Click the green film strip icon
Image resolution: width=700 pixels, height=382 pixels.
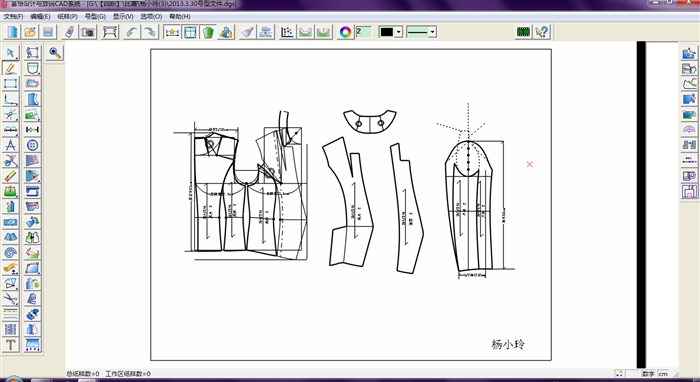click(523, 32)
